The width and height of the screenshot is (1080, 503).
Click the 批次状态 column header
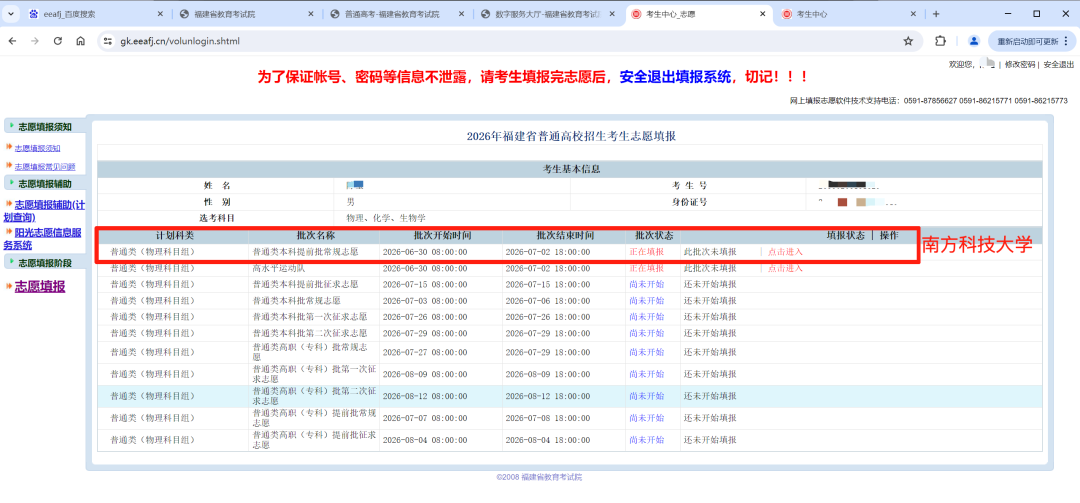(654, 235)
